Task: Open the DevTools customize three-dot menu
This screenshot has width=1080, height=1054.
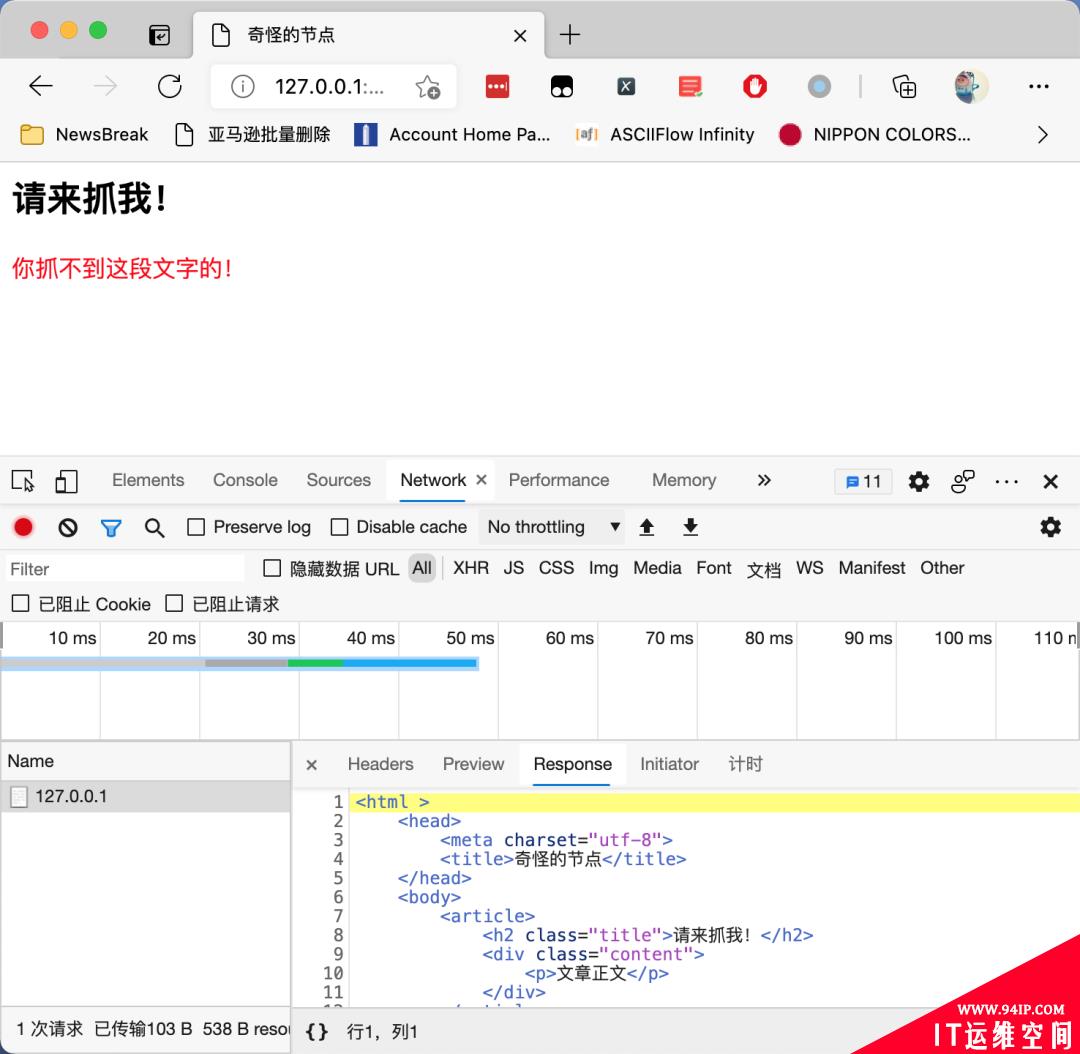Action: 1006,482
